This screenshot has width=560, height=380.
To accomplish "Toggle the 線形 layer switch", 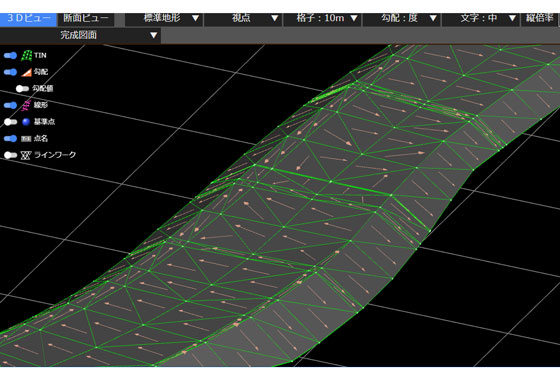I will pyautogui.click(x=10, y=105).
